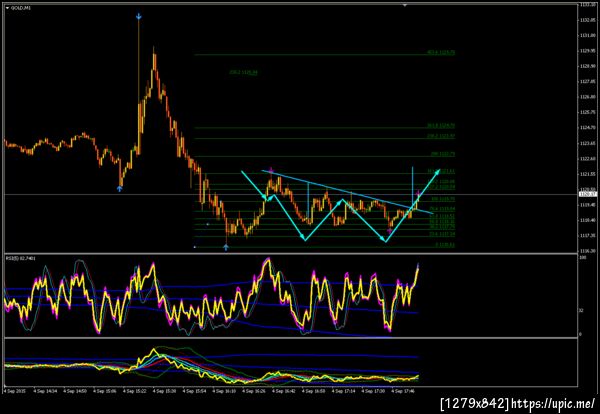600x414 pixels.
Task: Click the 4 Sep 16:10 time label
Action: [x=224, y=391]
